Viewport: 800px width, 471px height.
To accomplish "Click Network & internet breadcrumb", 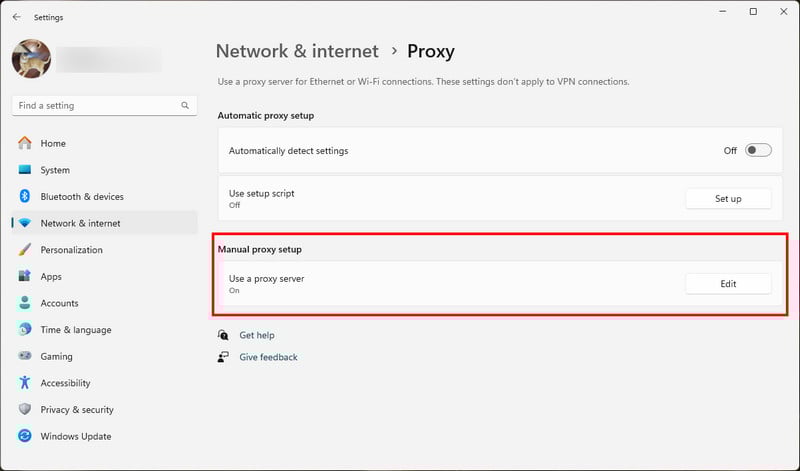I will click(297, 51).
